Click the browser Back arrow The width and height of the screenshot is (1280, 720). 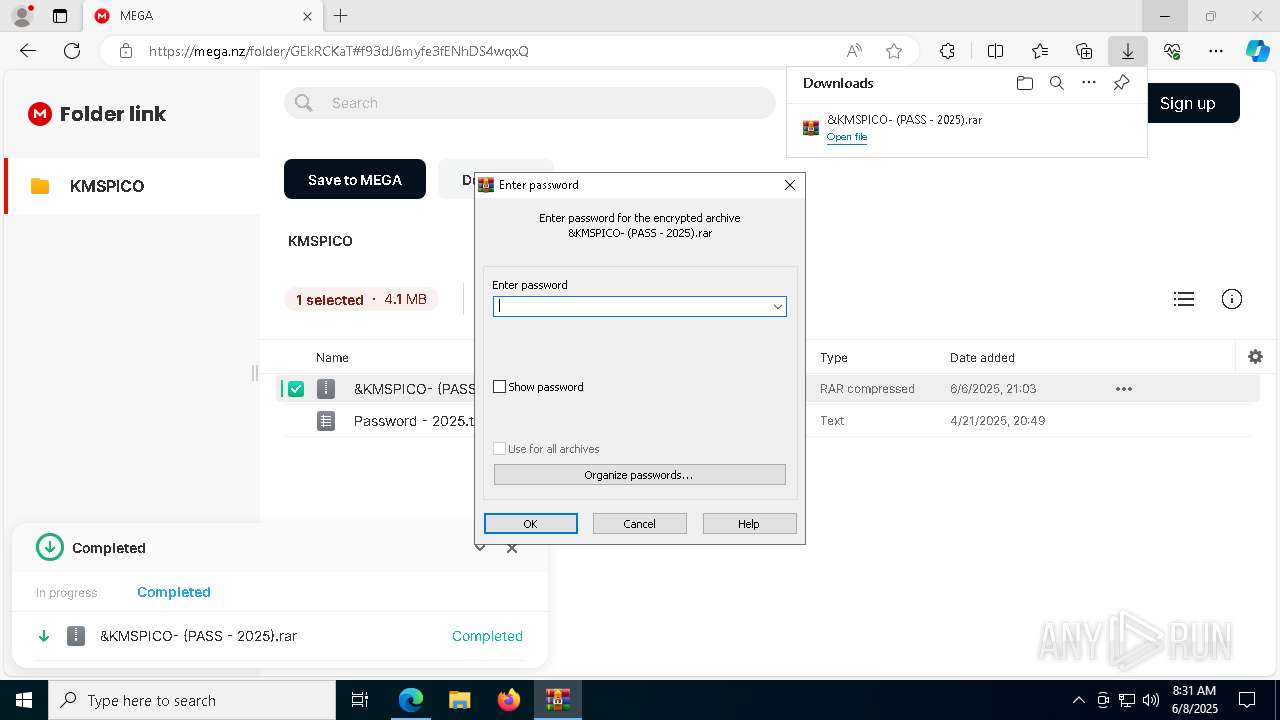pyautogui.click(x=28, y=51)
